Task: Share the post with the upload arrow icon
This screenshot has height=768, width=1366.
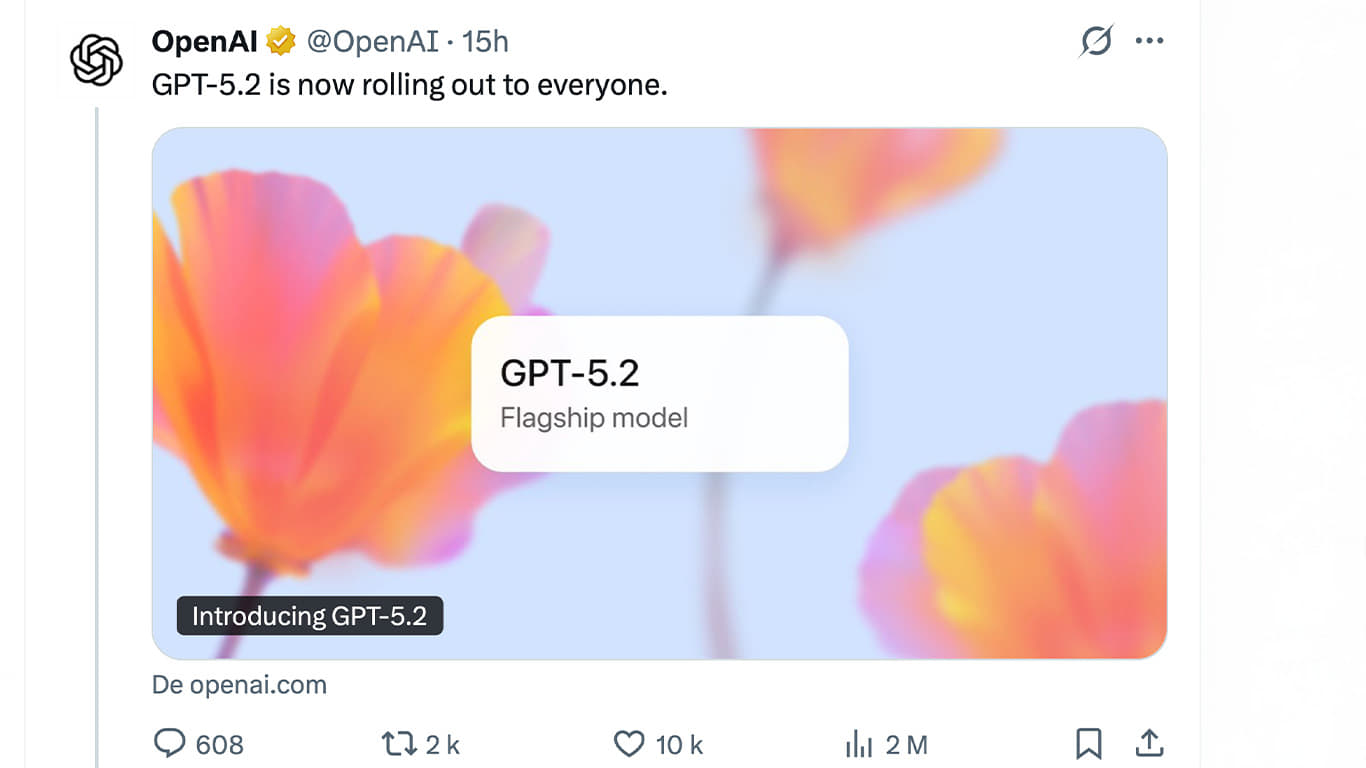Action: pyautogui.click(x=1149, y=743)
